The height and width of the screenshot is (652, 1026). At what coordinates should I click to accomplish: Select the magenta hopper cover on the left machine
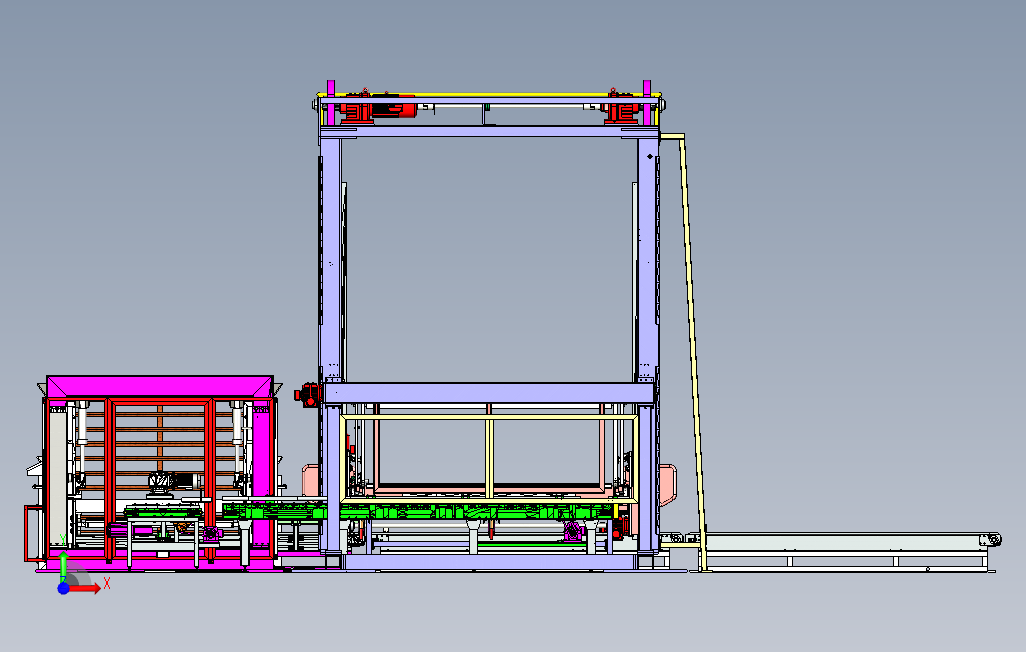click(160, 386)
